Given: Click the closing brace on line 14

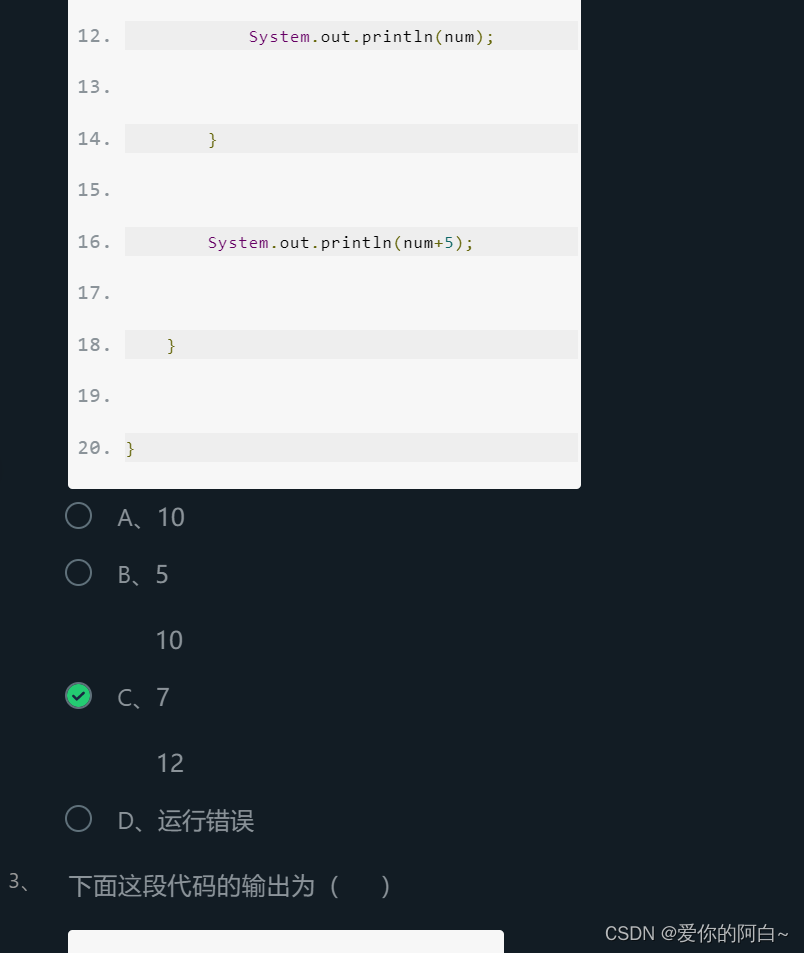Looking at the screenshot, I should [x=213, y=140].
